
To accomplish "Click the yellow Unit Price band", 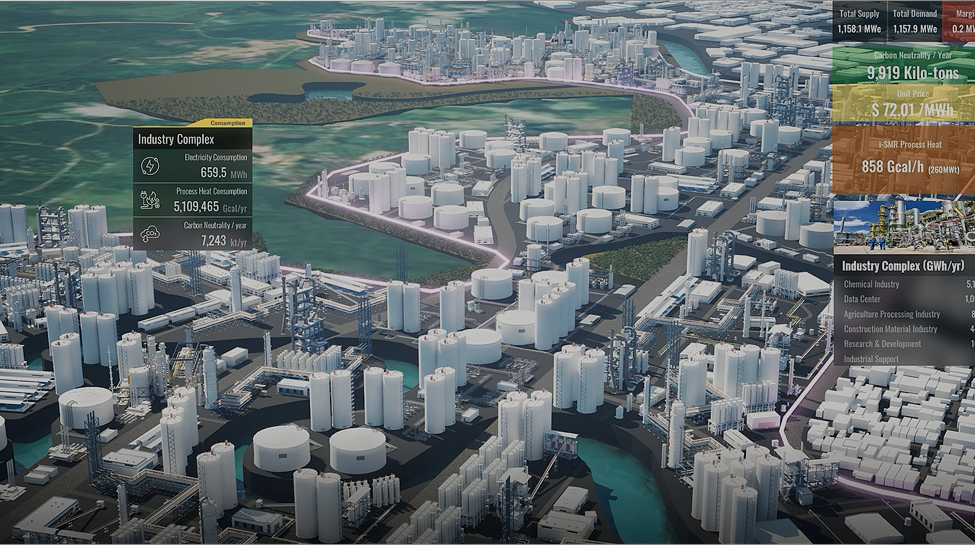I will point(903,103).
